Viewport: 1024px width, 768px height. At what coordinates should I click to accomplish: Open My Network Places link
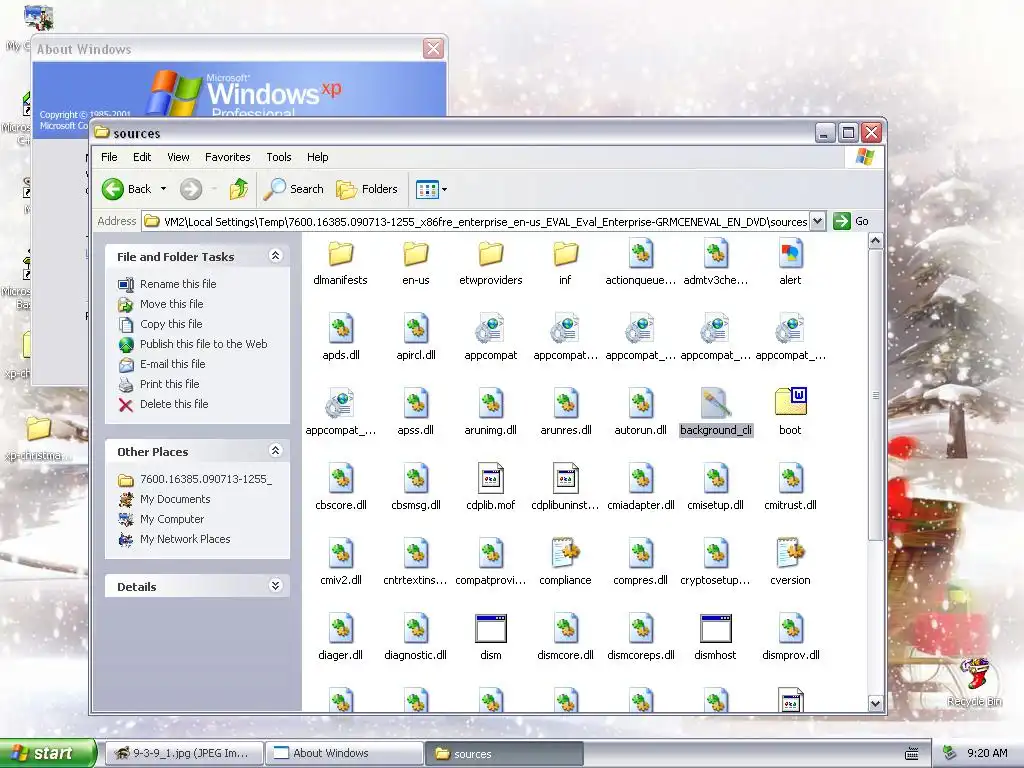pos(185,539)
